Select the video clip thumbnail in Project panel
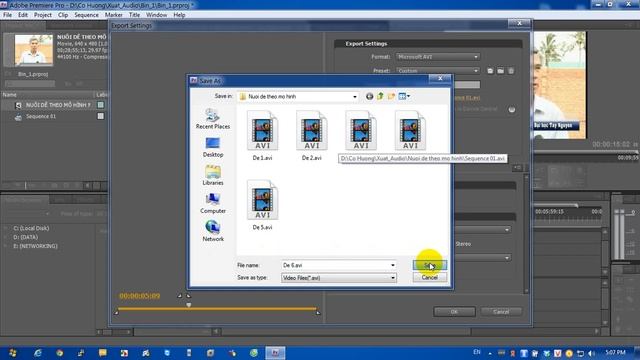640x360 pixels. 33,50
